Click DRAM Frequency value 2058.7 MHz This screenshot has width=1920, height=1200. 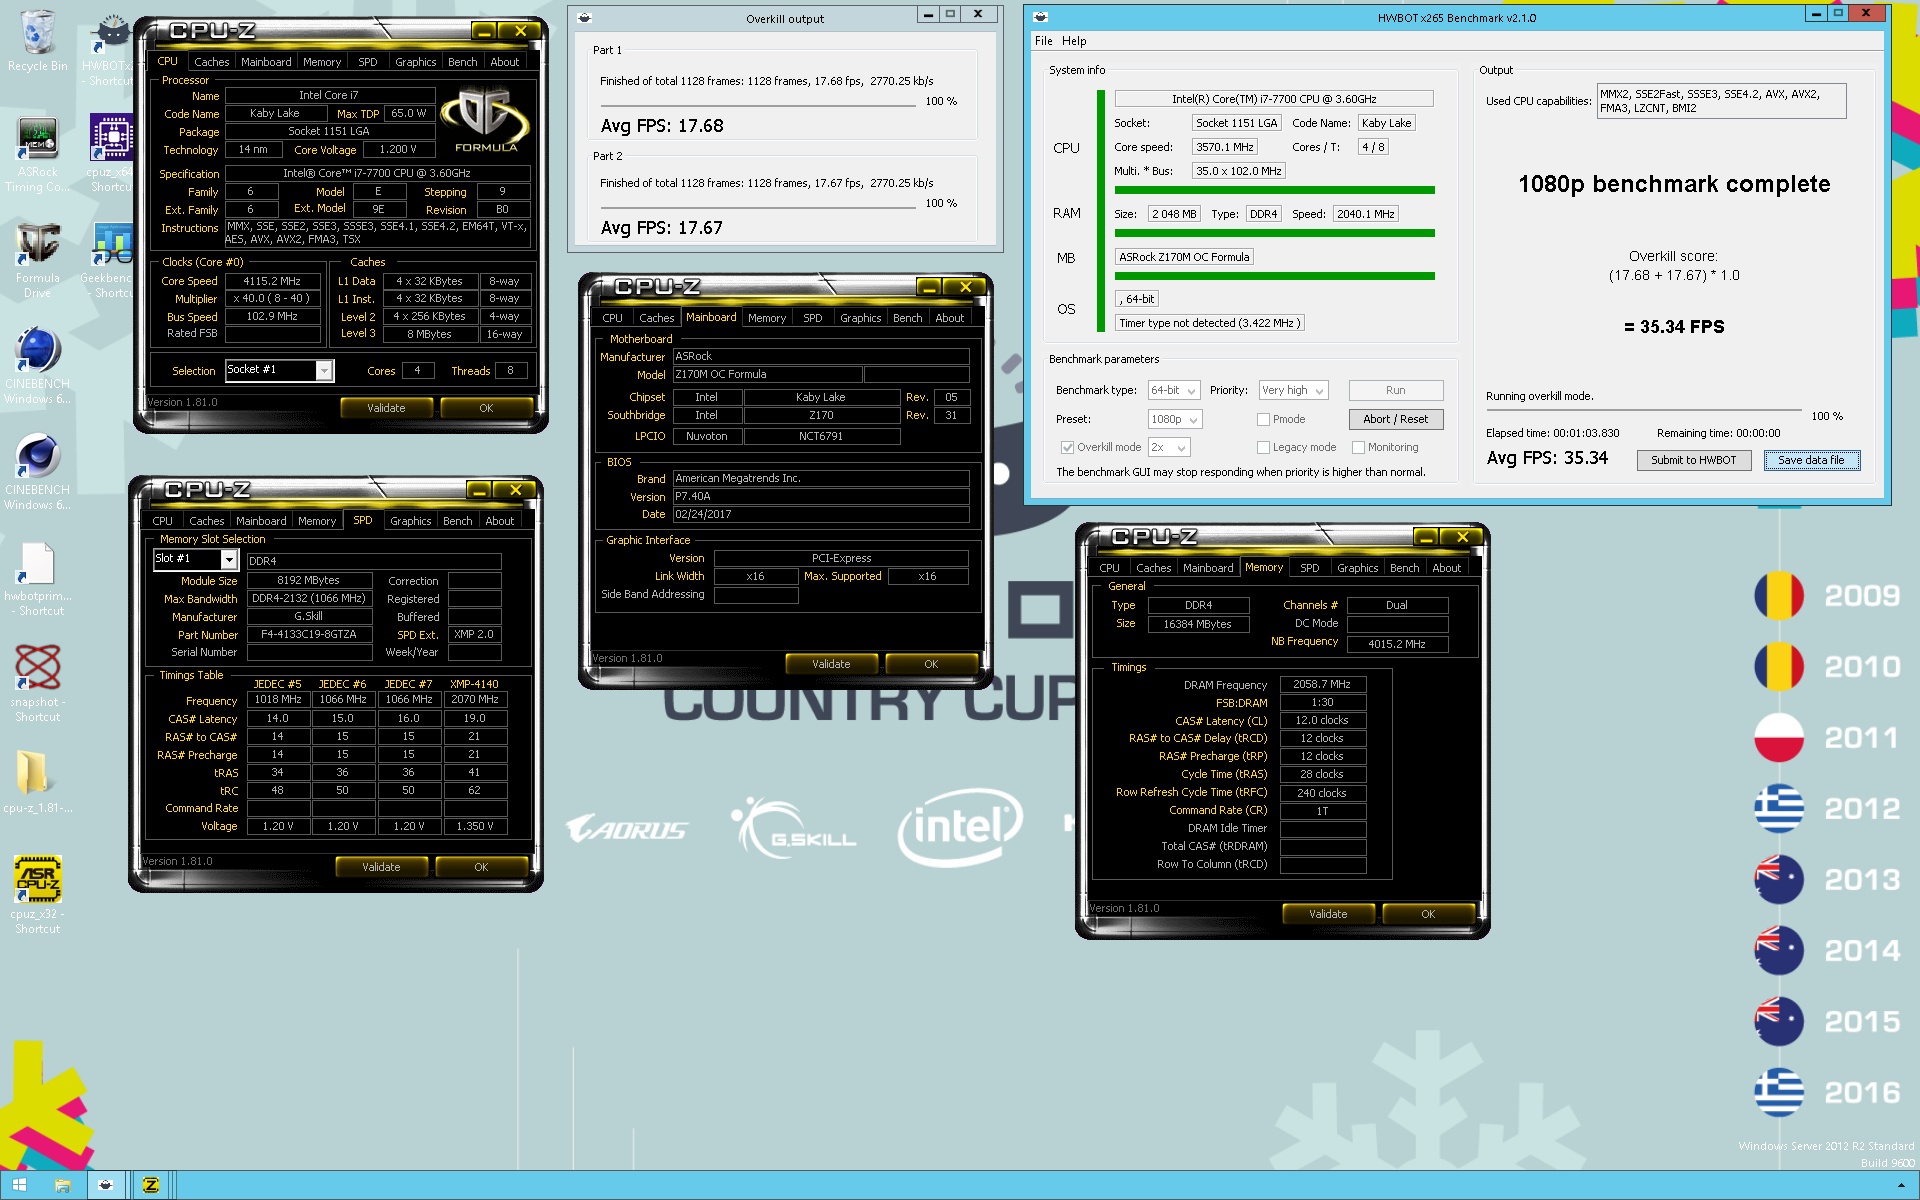[1321, 684]
